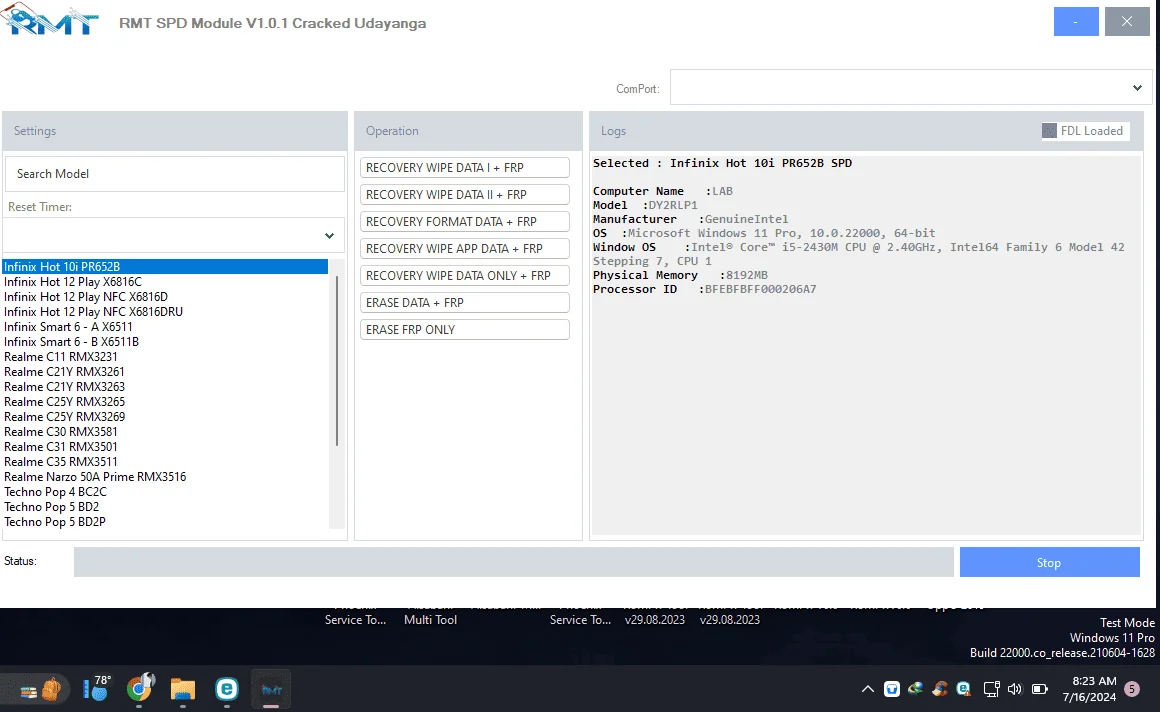The image size is (1160, 712).
Task: Toggle the FDL Loaded checkbox
Action: tap(1049, 131)
